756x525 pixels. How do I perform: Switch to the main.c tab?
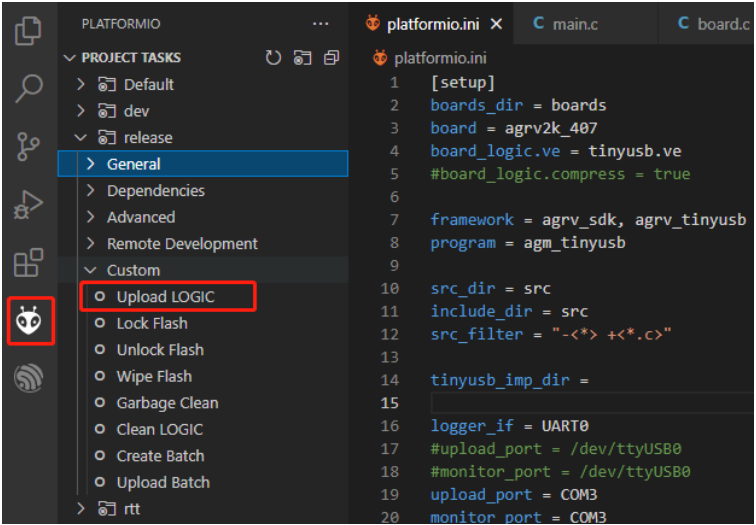click(x=575, y=24)
